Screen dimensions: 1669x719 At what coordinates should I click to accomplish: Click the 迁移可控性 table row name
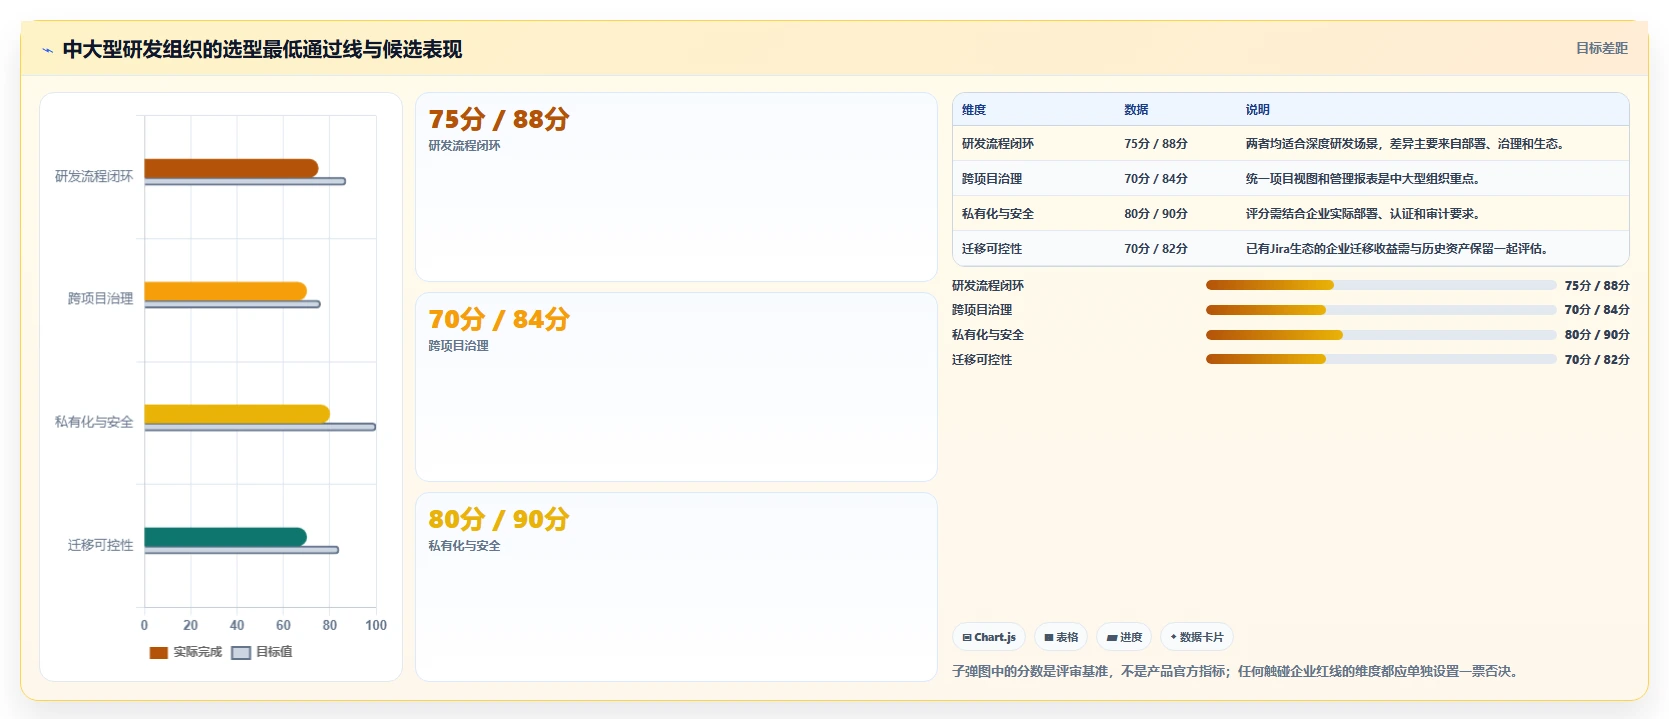coord(992,249)
